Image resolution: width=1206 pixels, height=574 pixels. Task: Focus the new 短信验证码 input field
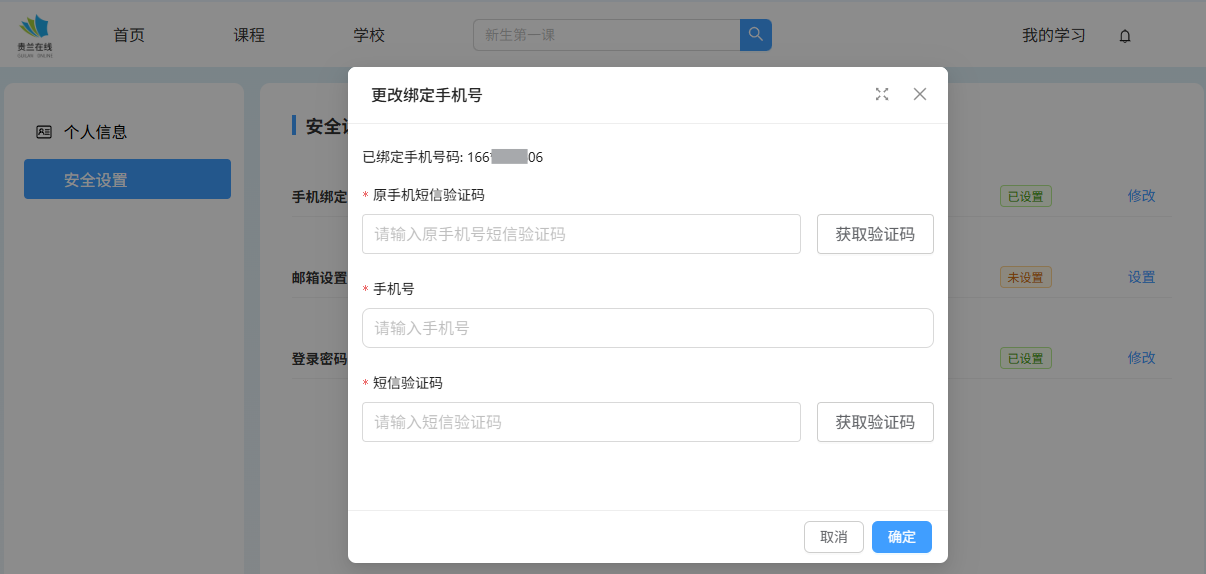click(581, 422)
